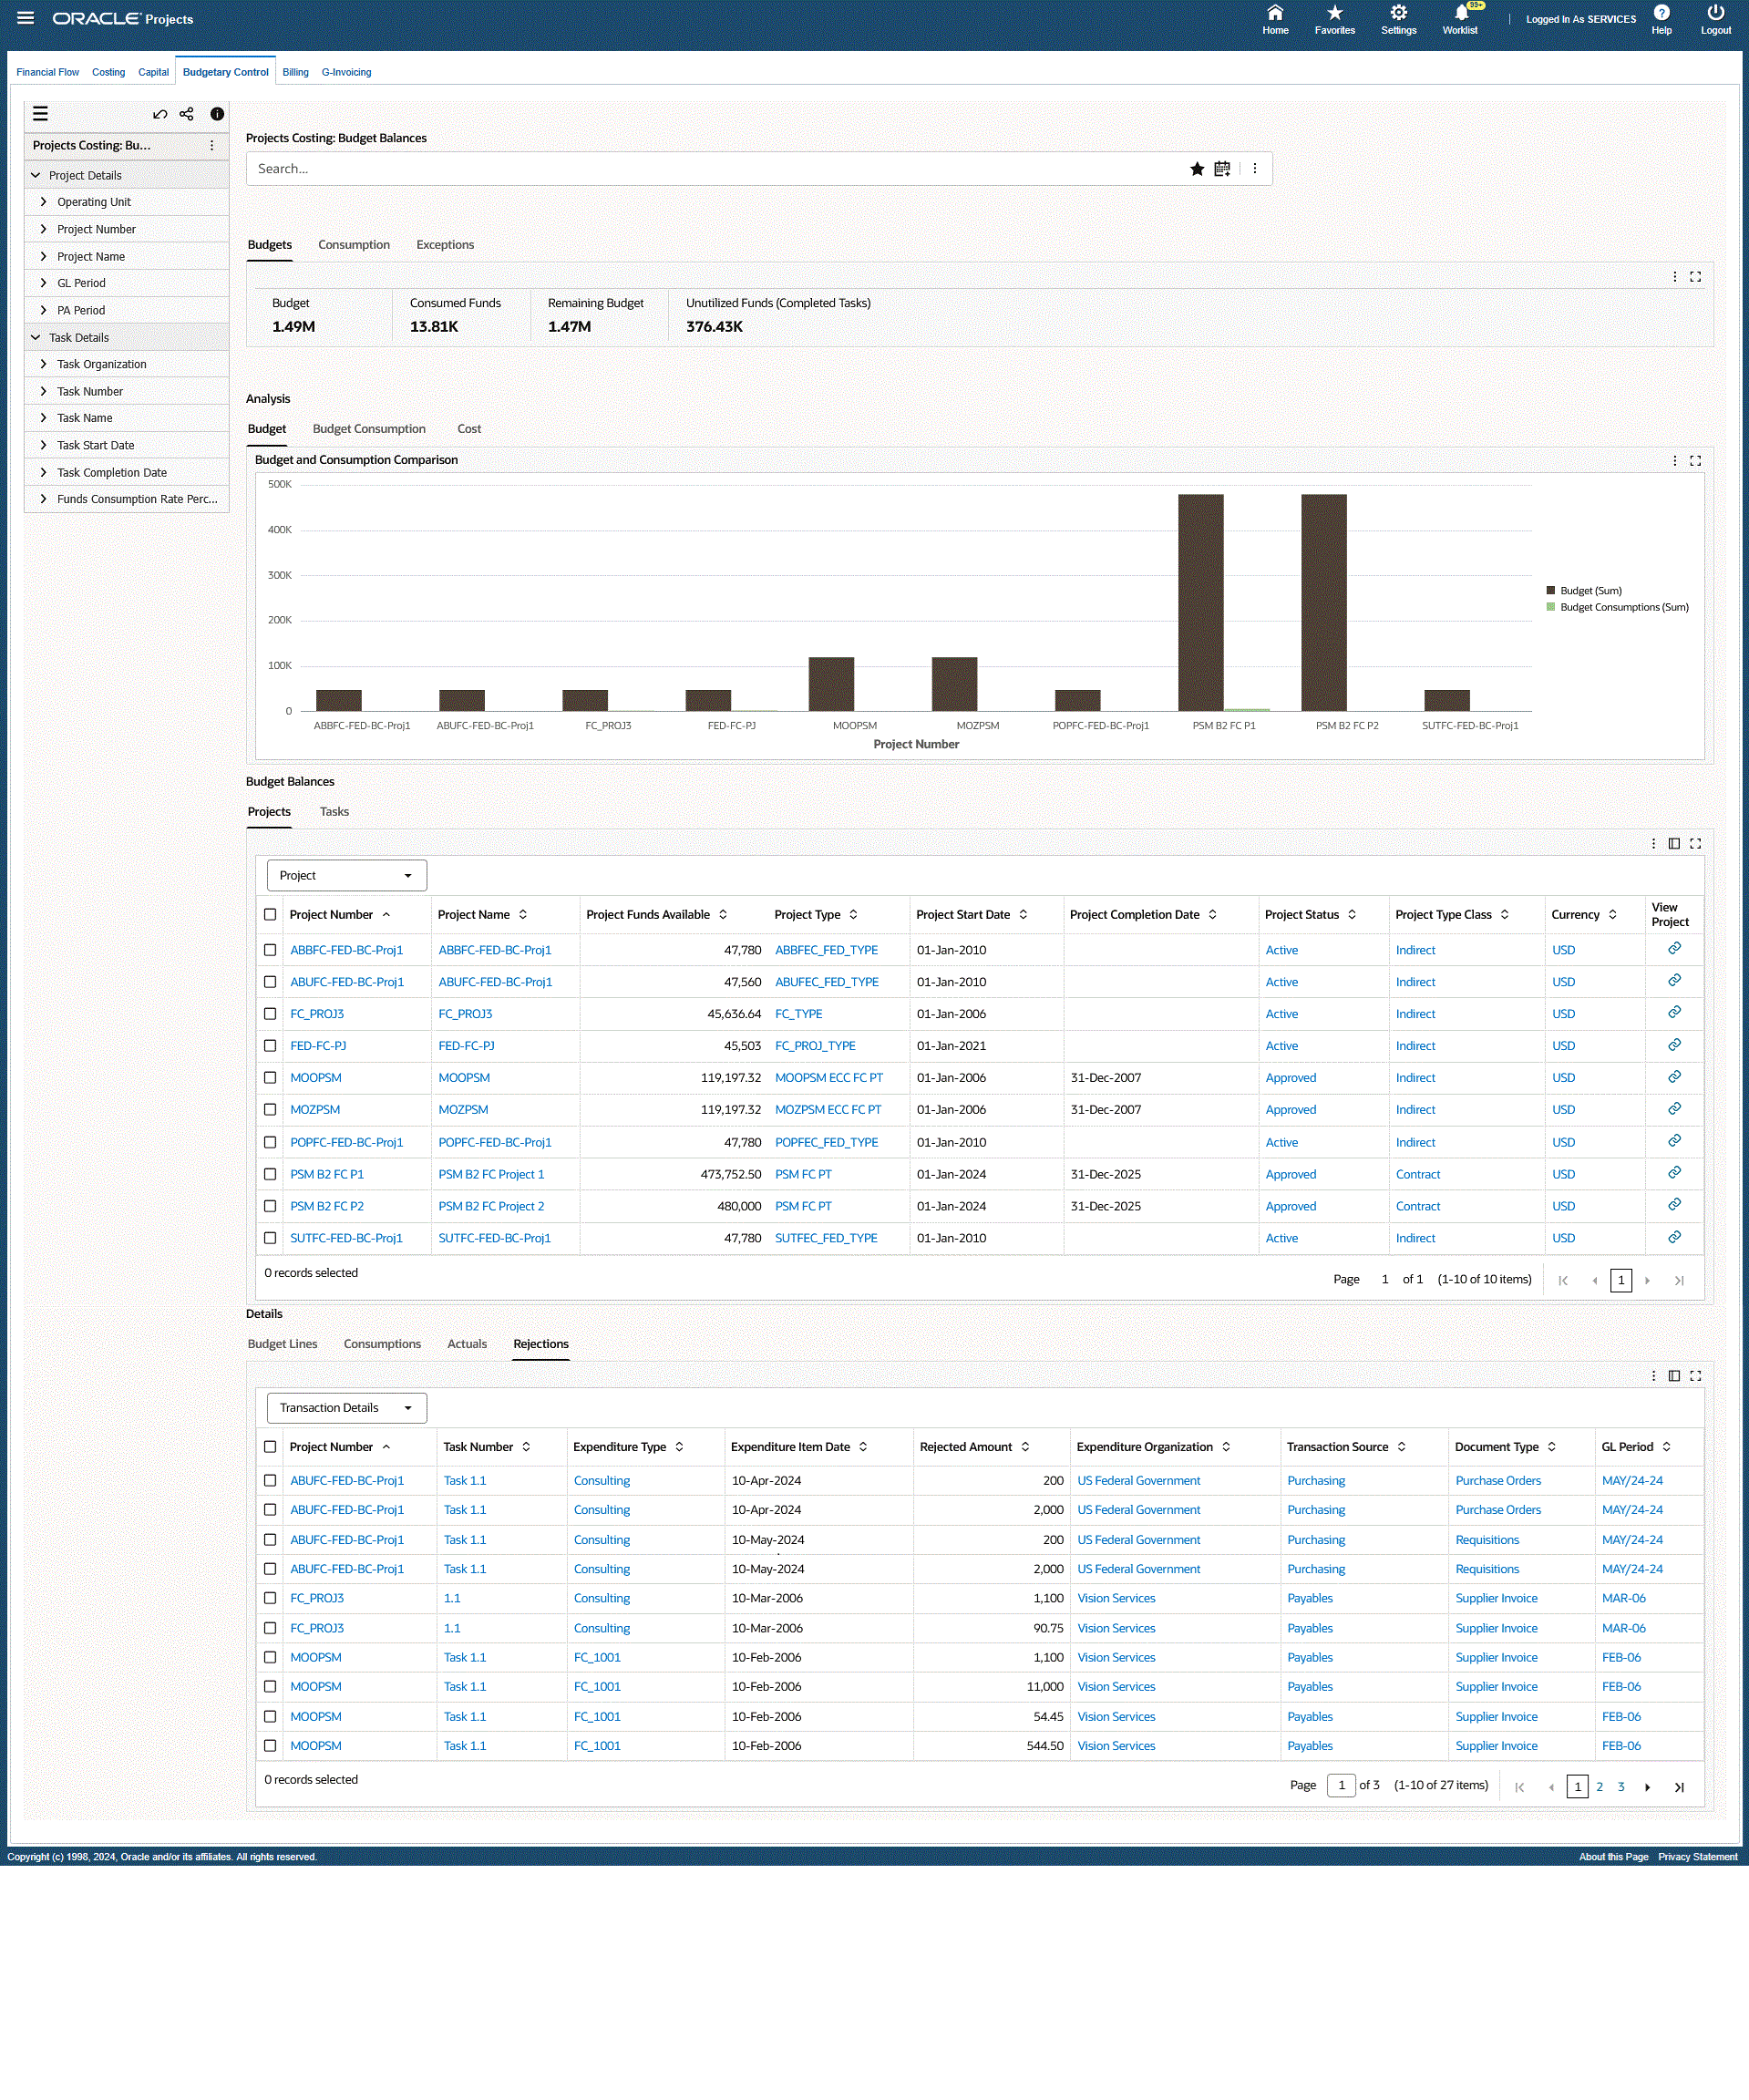The image size is (1749, 2100).
Task: Click the Budget (Sum) legend swatch
Action: tap(1551, 591)
